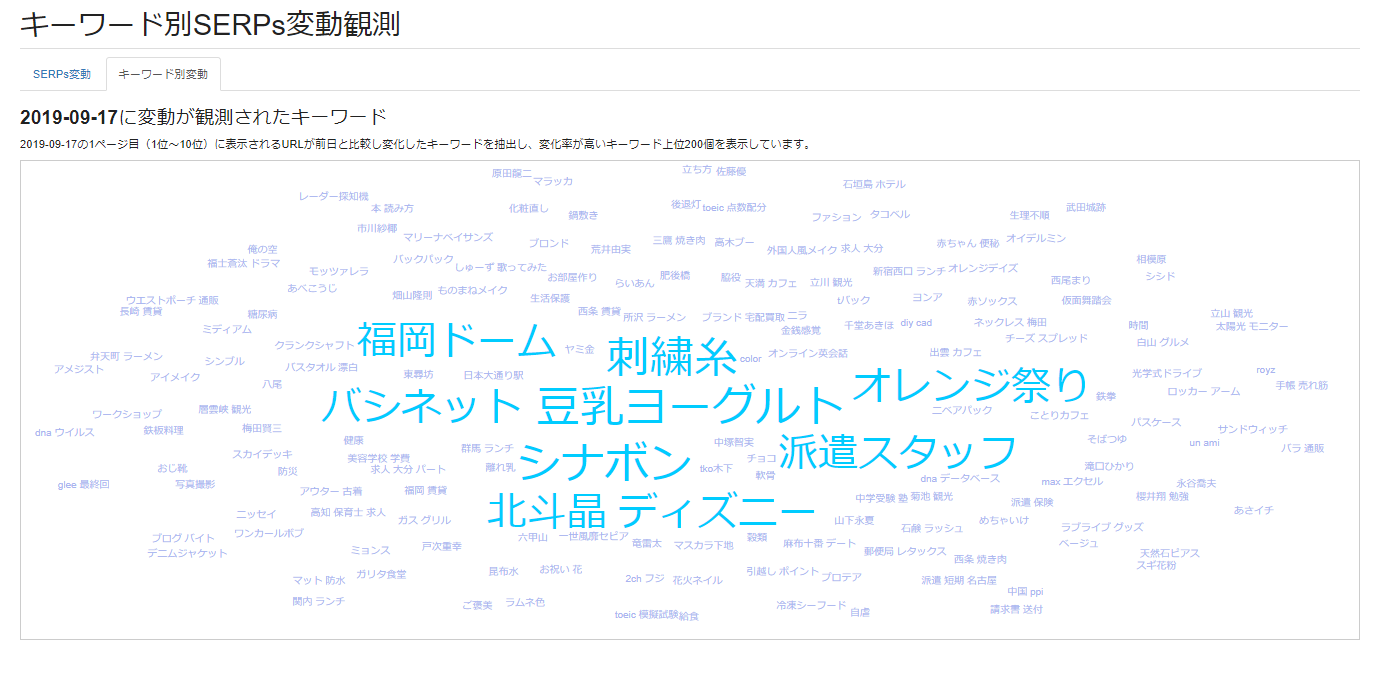Click the ものまねメイク keyword
The width and height of the screenshot is (1381, 681).
(x=473, y=289)
